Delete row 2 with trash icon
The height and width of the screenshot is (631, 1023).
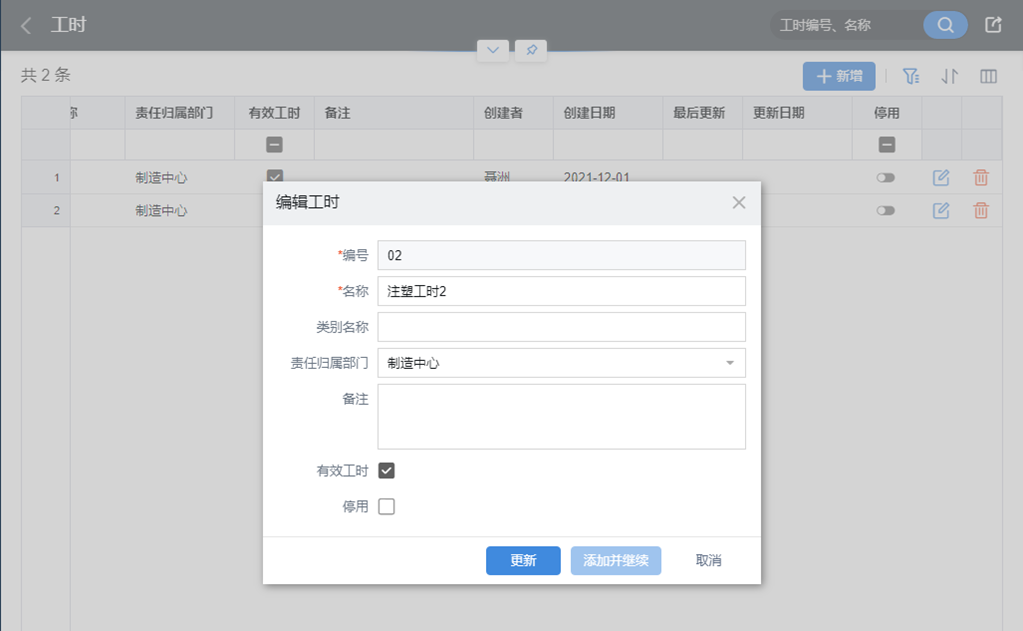point(981,210)
